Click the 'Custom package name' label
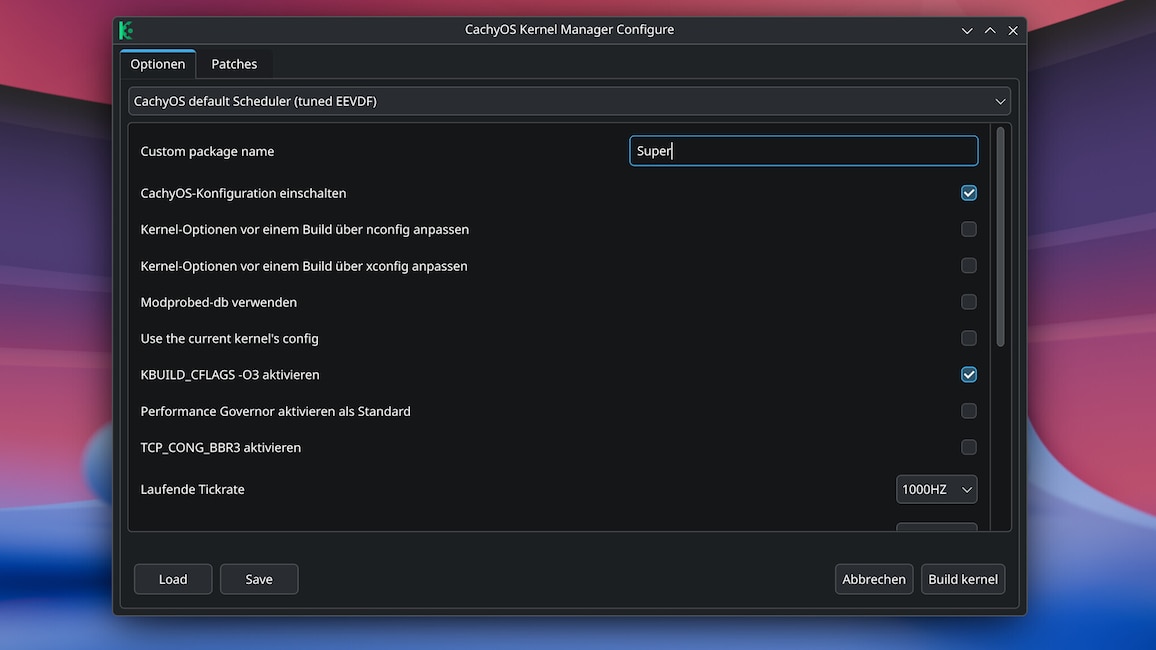Screen dimensions: 1156x650 coord(207,151)
